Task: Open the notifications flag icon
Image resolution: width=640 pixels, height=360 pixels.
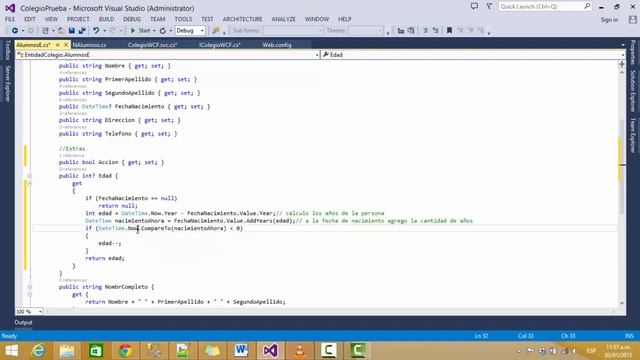Action: point(489,7)
